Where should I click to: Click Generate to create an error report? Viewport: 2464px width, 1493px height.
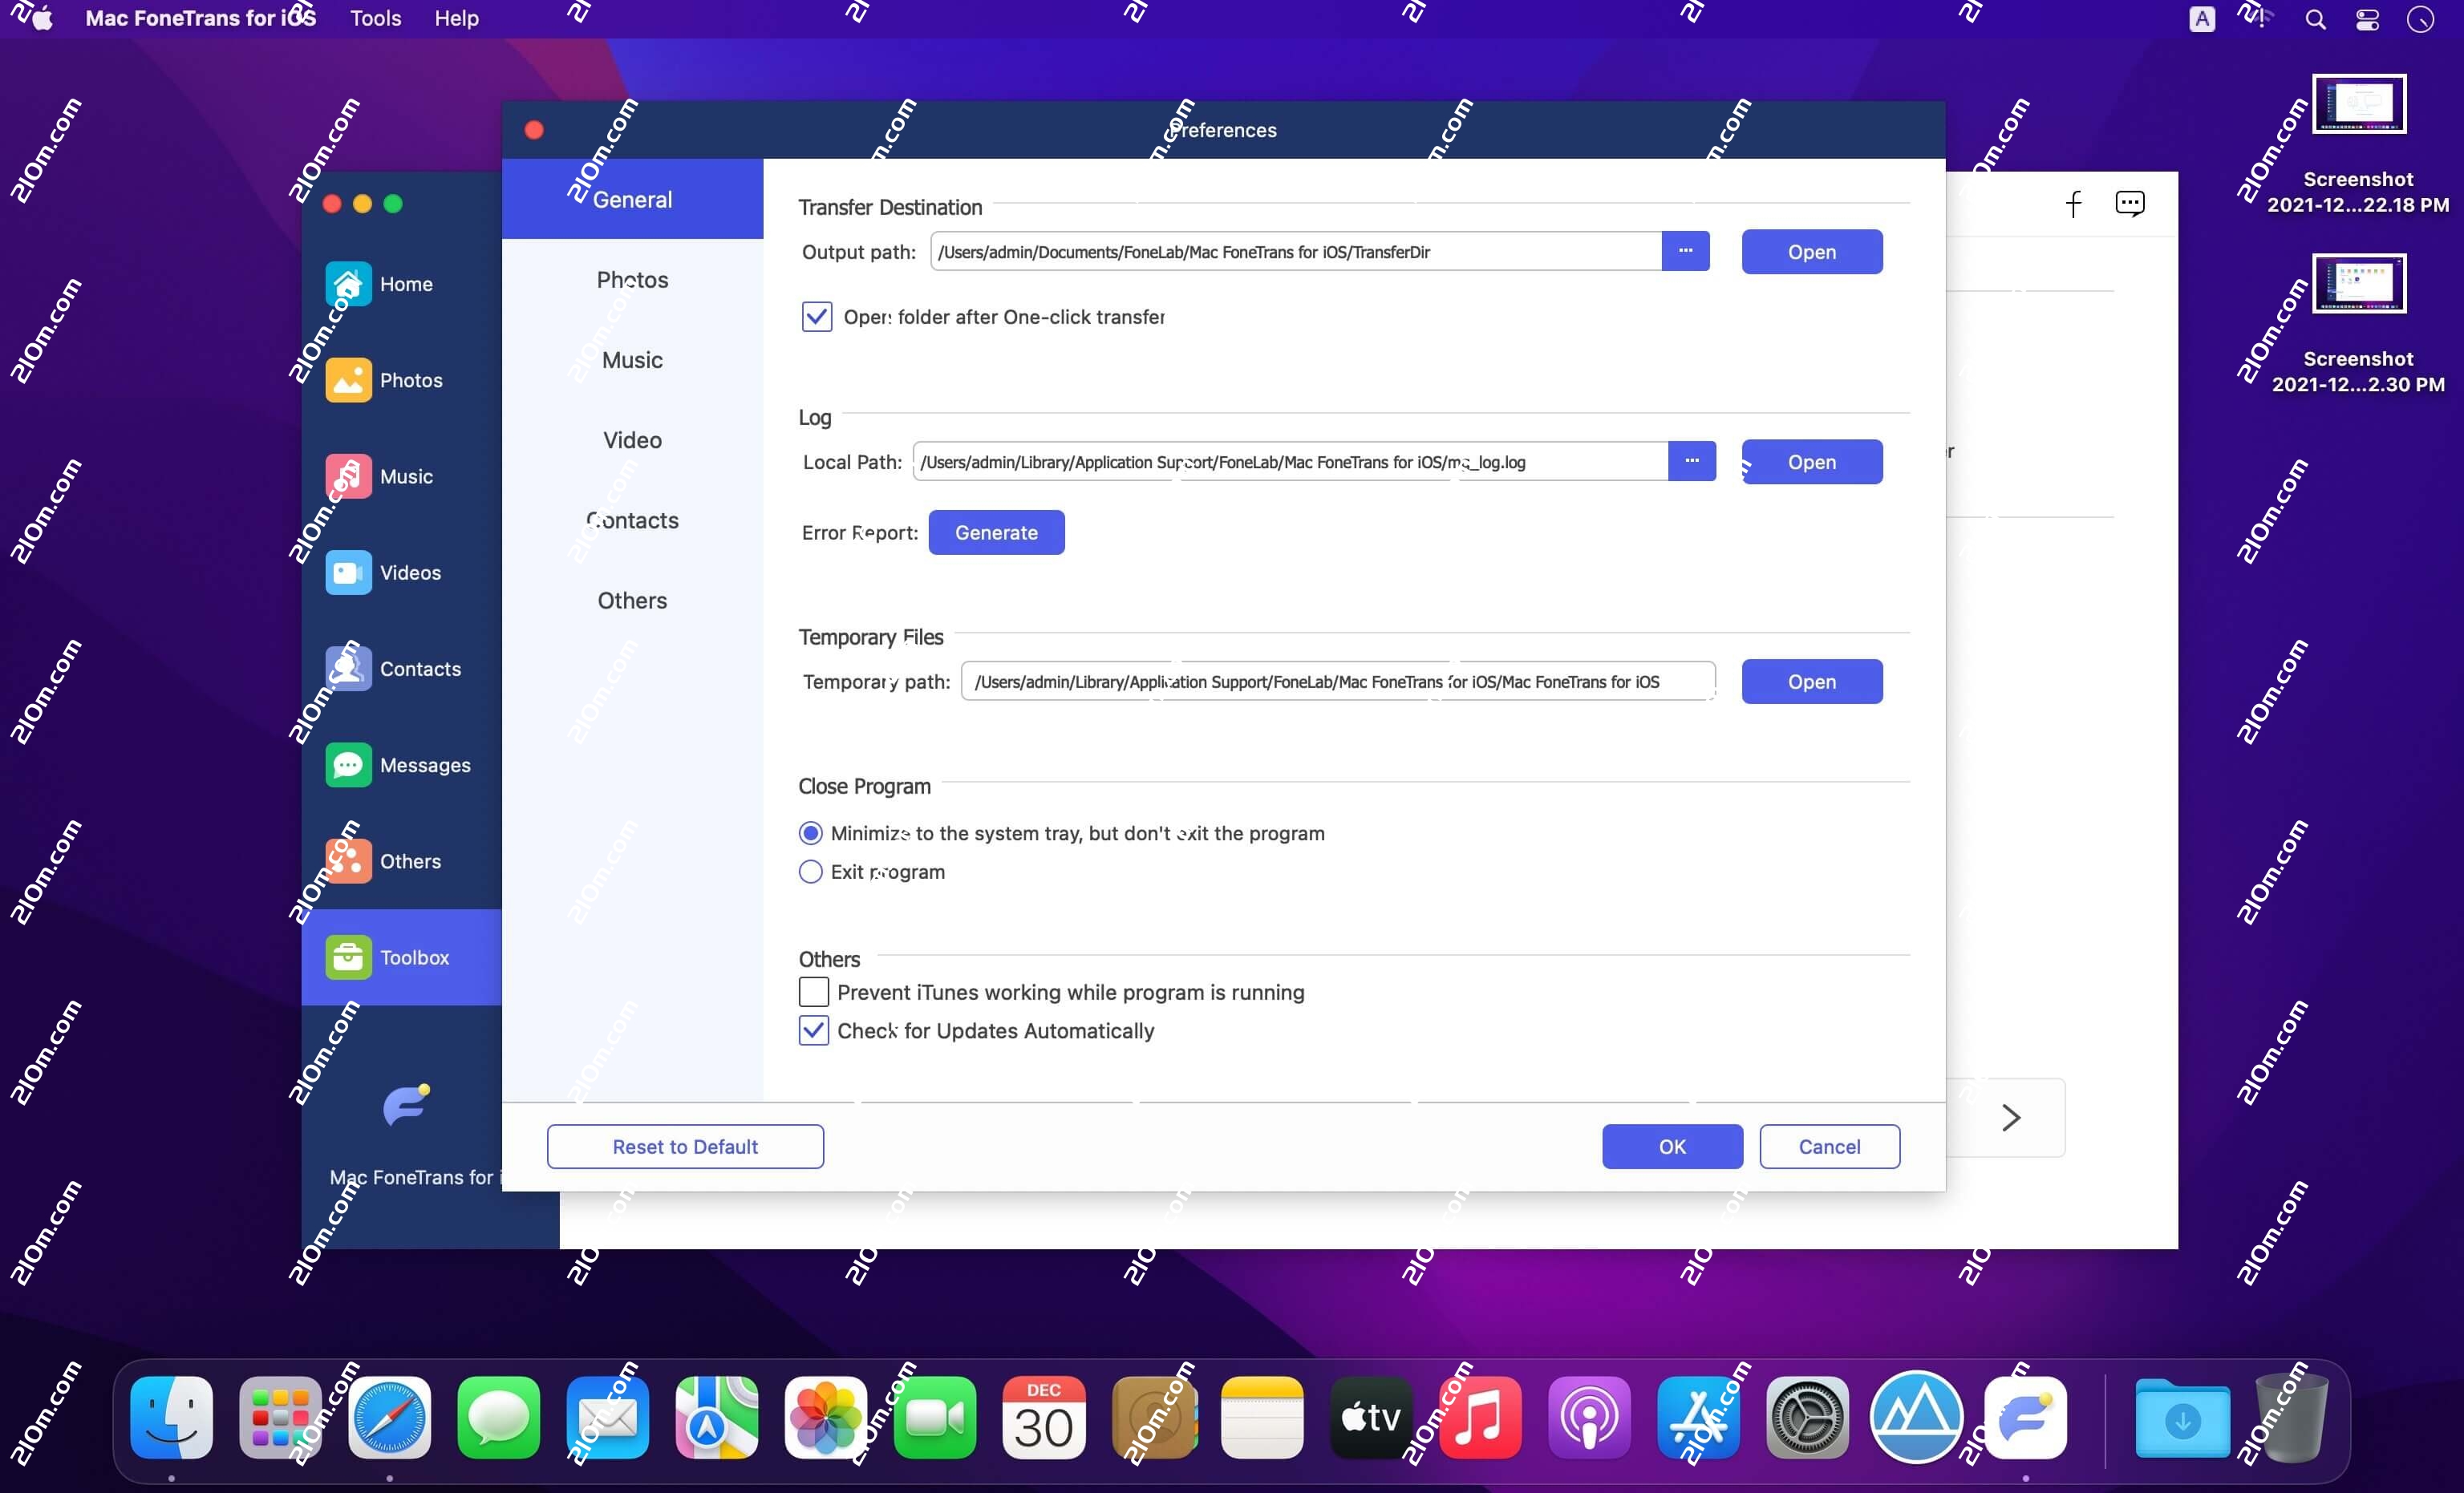click(x=996, y=532)
